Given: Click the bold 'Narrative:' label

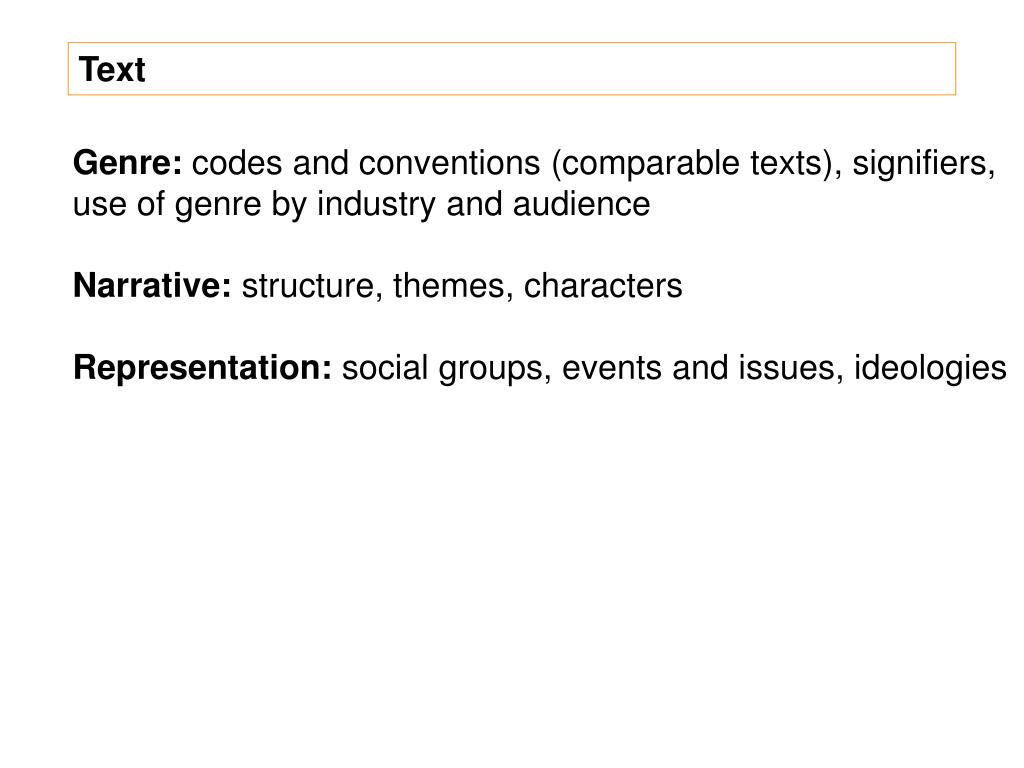Looking at the screenshot, I should (x=152, y=285).
